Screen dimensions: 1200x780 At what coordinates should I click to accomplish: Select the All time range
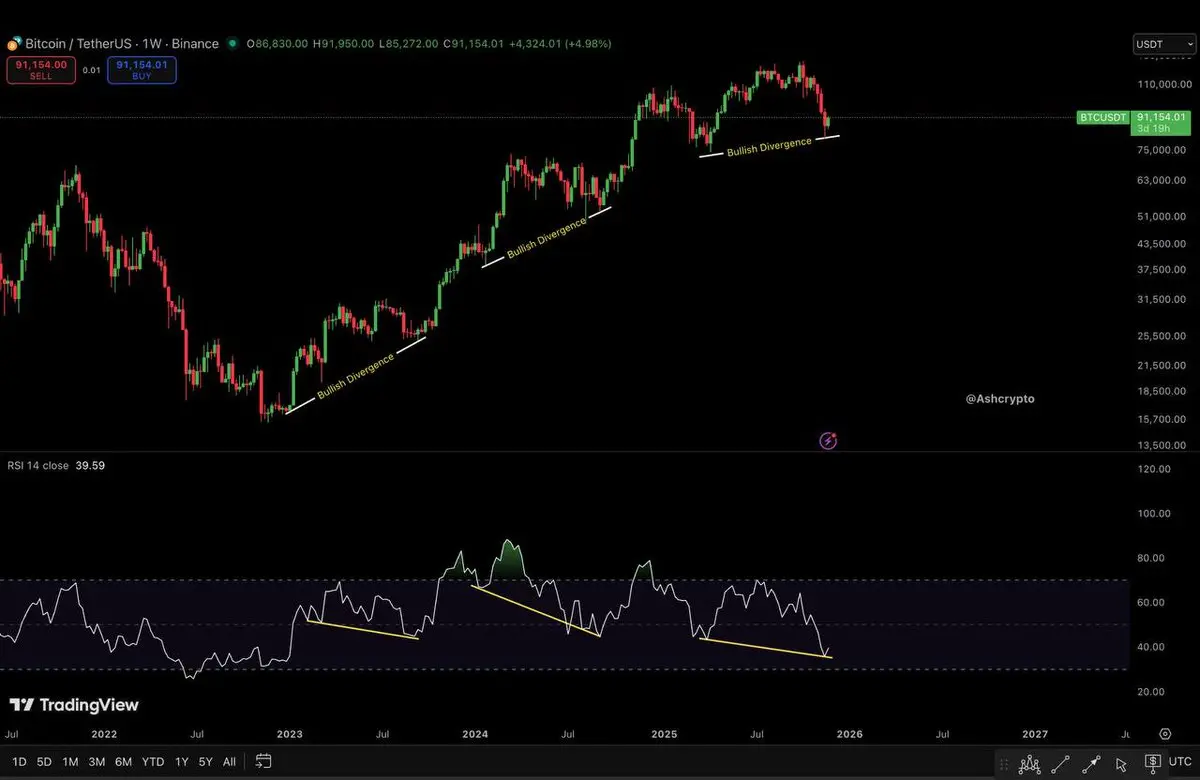[x=229, y=762]
